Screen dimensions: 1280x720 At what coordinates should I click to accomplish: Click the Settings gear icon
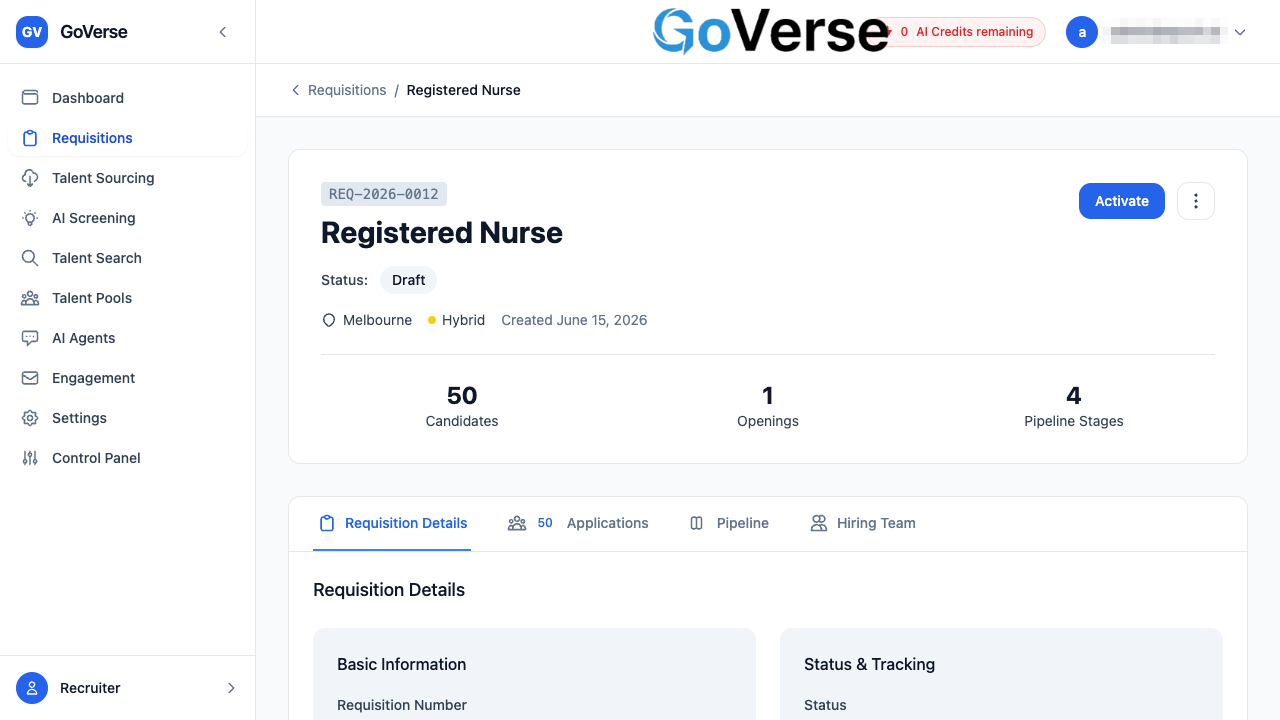click(x=30, y=418)
